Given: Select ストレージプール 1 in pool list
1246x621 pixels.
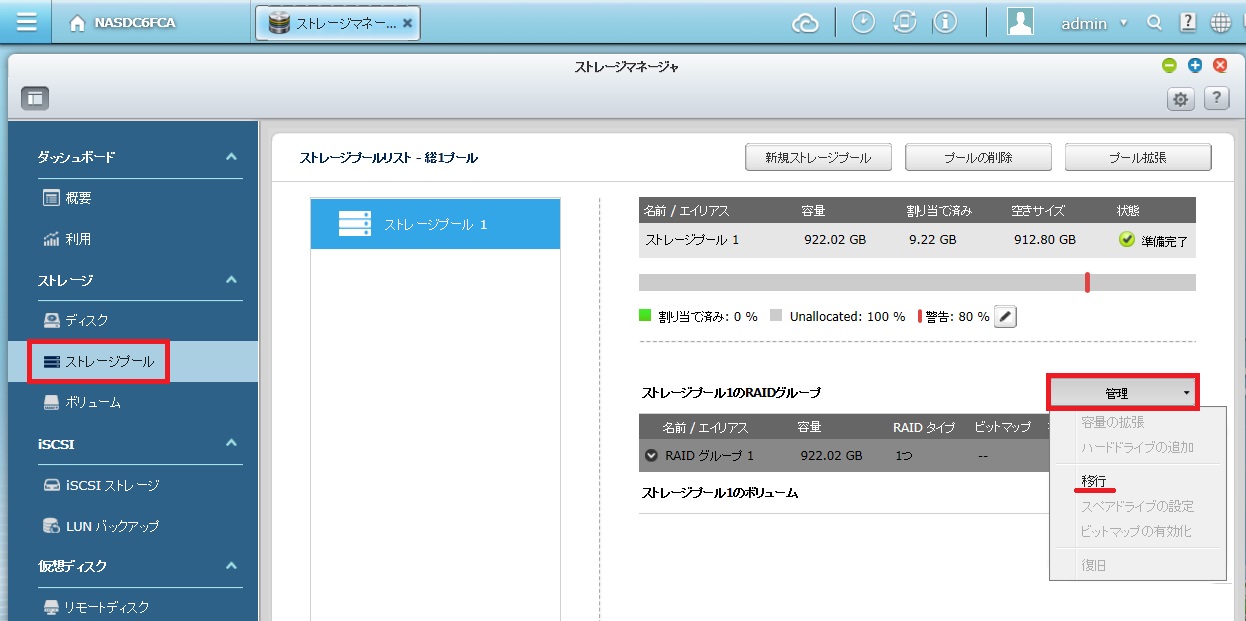Looking at the screenshot, I should (435, 224).
